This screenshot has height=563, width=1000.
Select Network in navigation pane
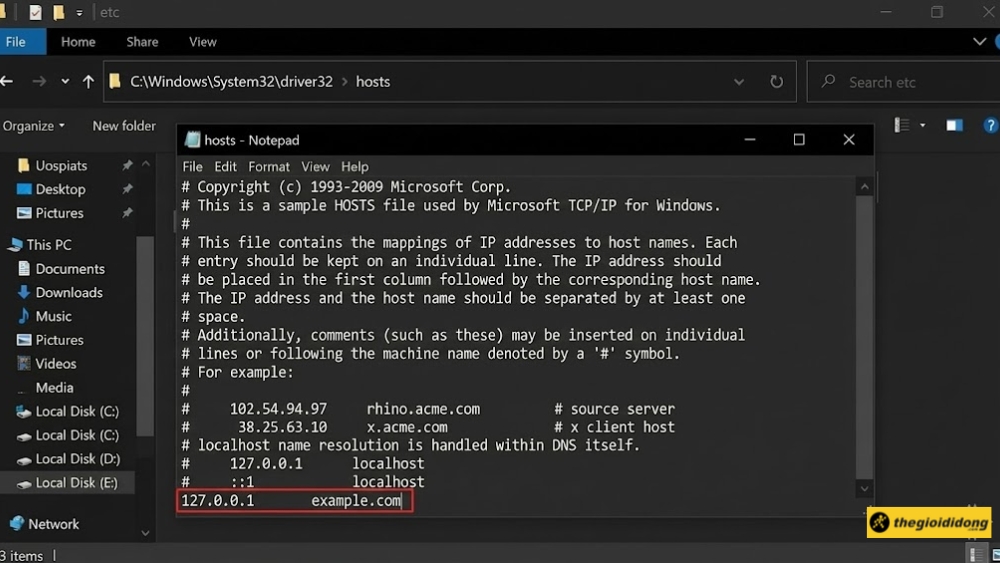[54, 524]
